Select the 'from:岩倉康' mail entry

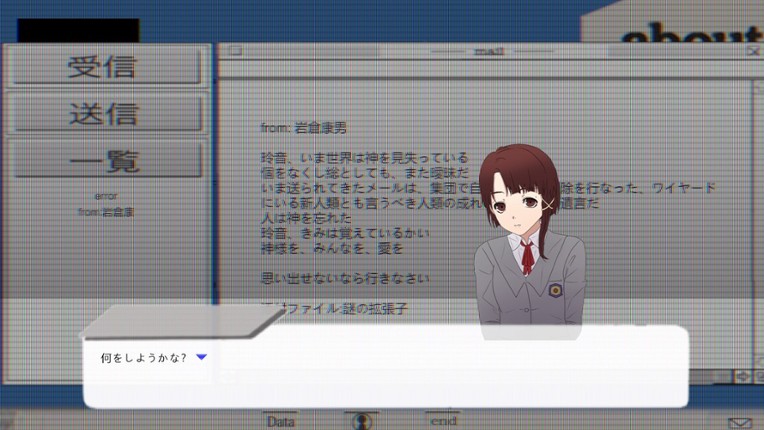coord(106,212)
